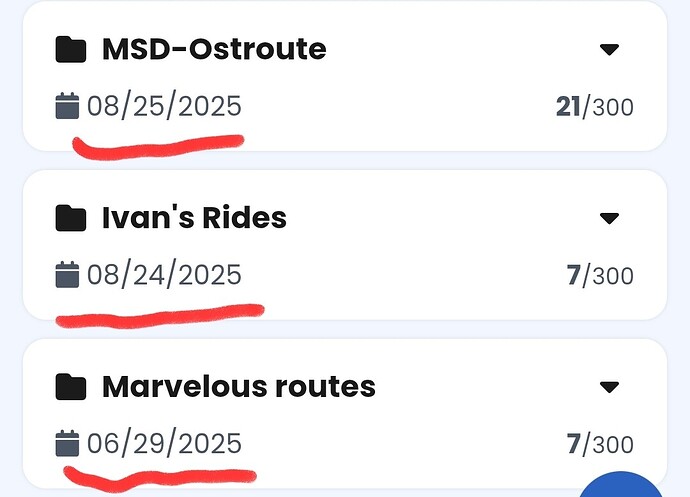690x497 pixels.
Task: Select the 06/29/2025 date text
Action: click(164, 444)
